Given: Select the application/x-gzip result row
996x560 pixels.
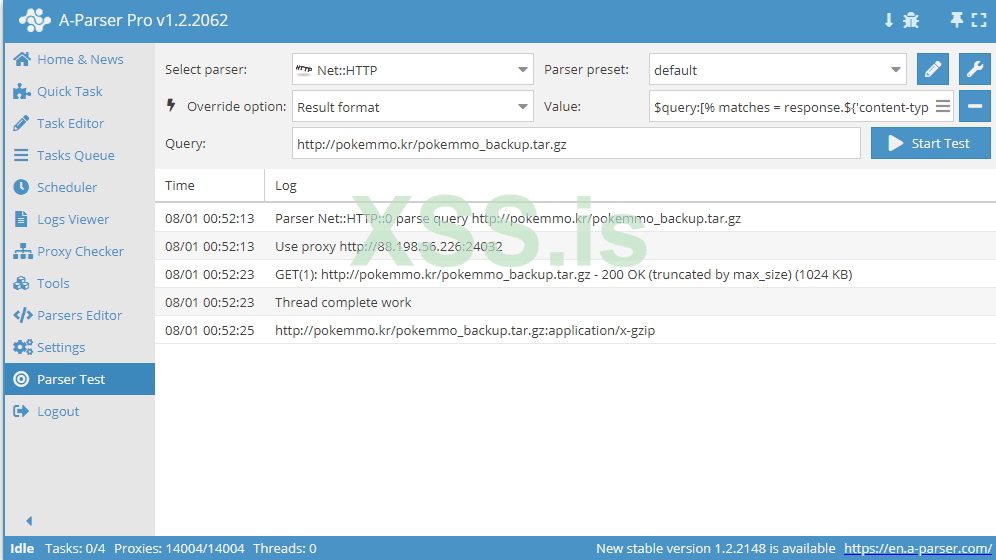Looking at the screenshot, I should (575, 330).
